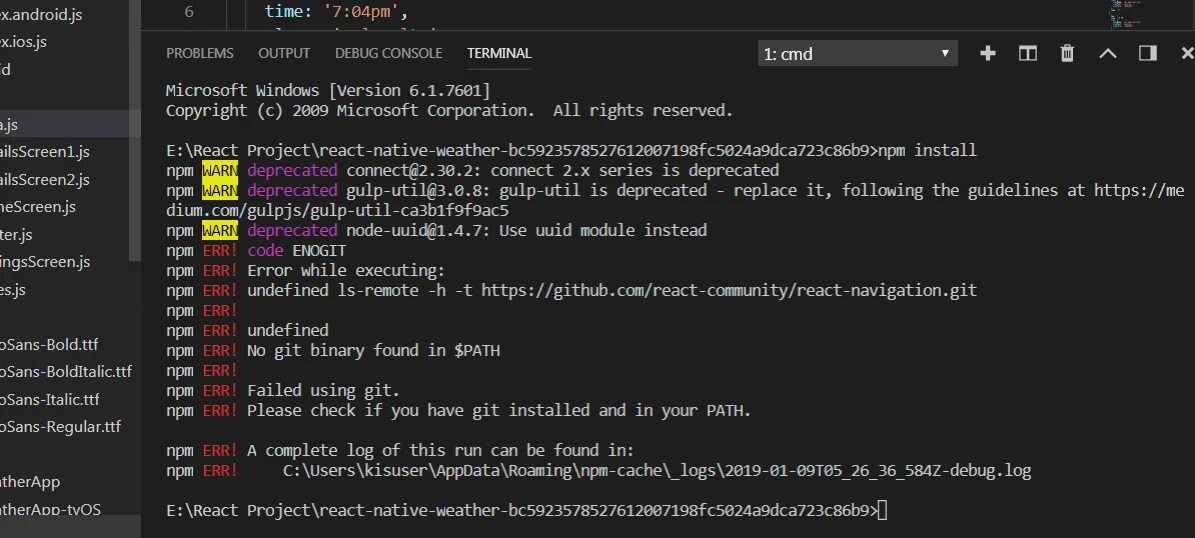This screenshot has height=538, width=1195.
Task: Open the '1: cmd' terminal selector dropdown
Action: [857, 54]
